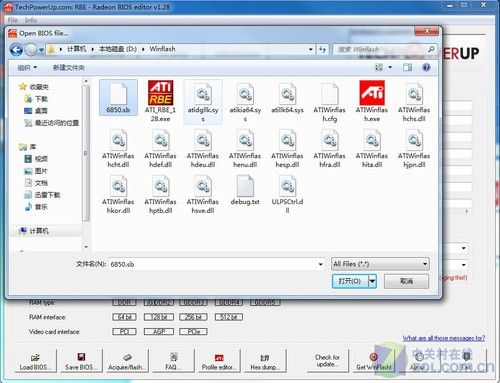Click Check for update in RBE

pyautogui.click(x=327, y=361)
